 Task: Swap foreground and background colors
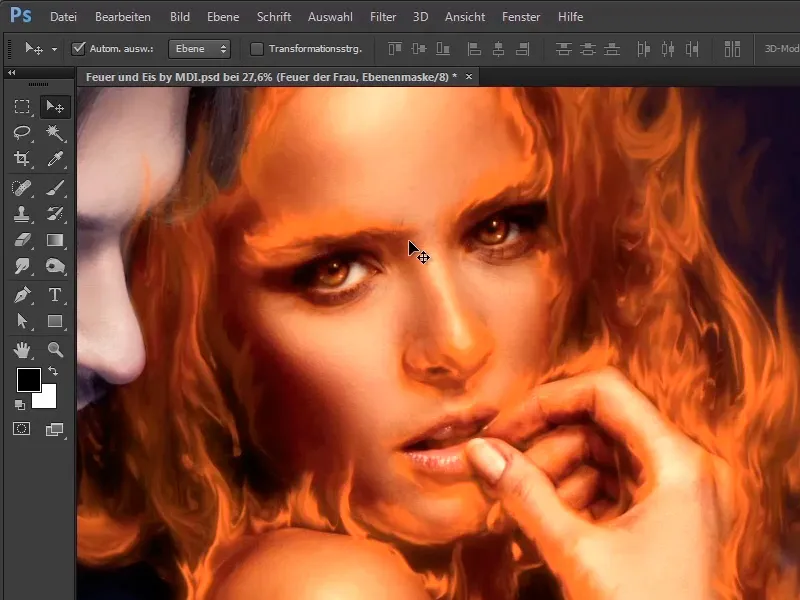pos(53,371)
